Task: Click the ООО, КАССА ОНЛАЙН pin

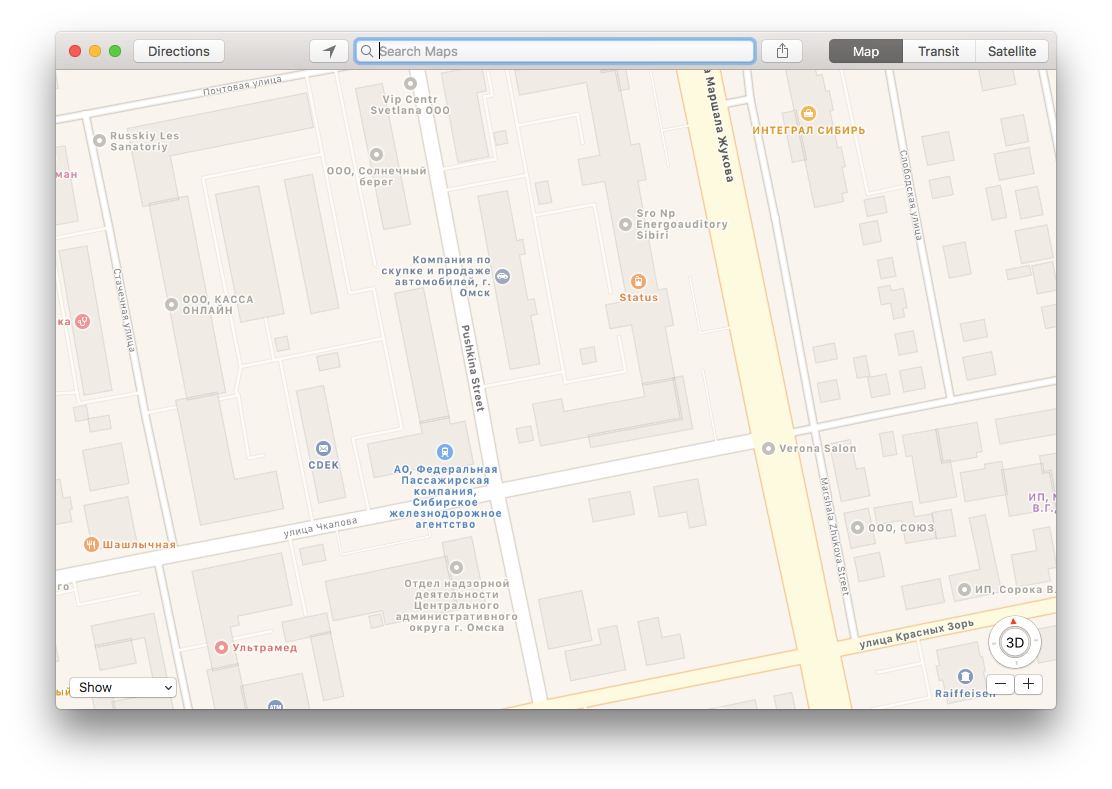Action: click(171, 305)
